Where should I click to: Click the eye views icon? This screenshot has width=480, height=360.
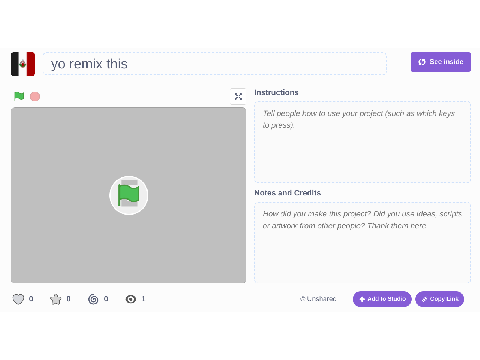click(x=131, y=299)
